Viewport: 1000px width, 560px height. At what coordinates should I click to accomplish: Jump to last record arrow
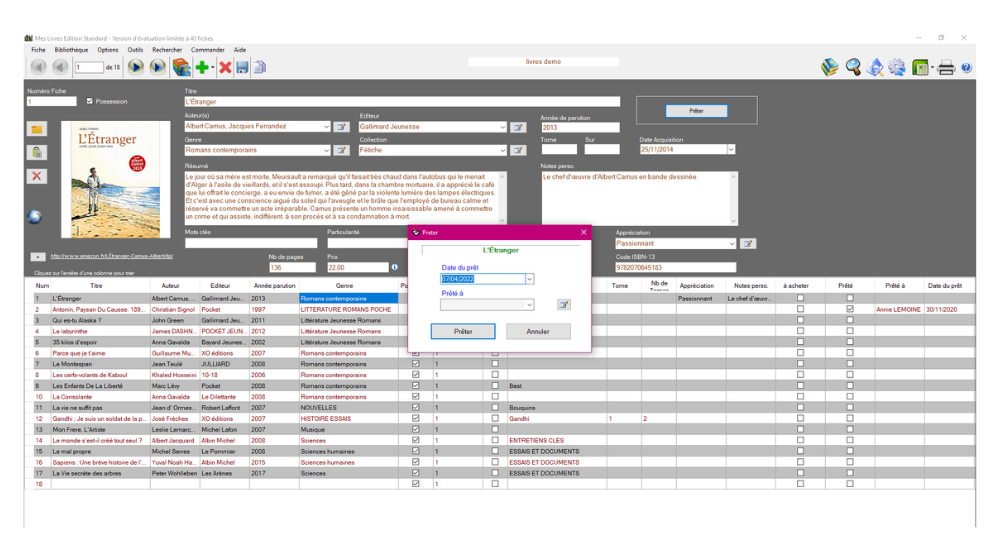click(x=158, y=66)
